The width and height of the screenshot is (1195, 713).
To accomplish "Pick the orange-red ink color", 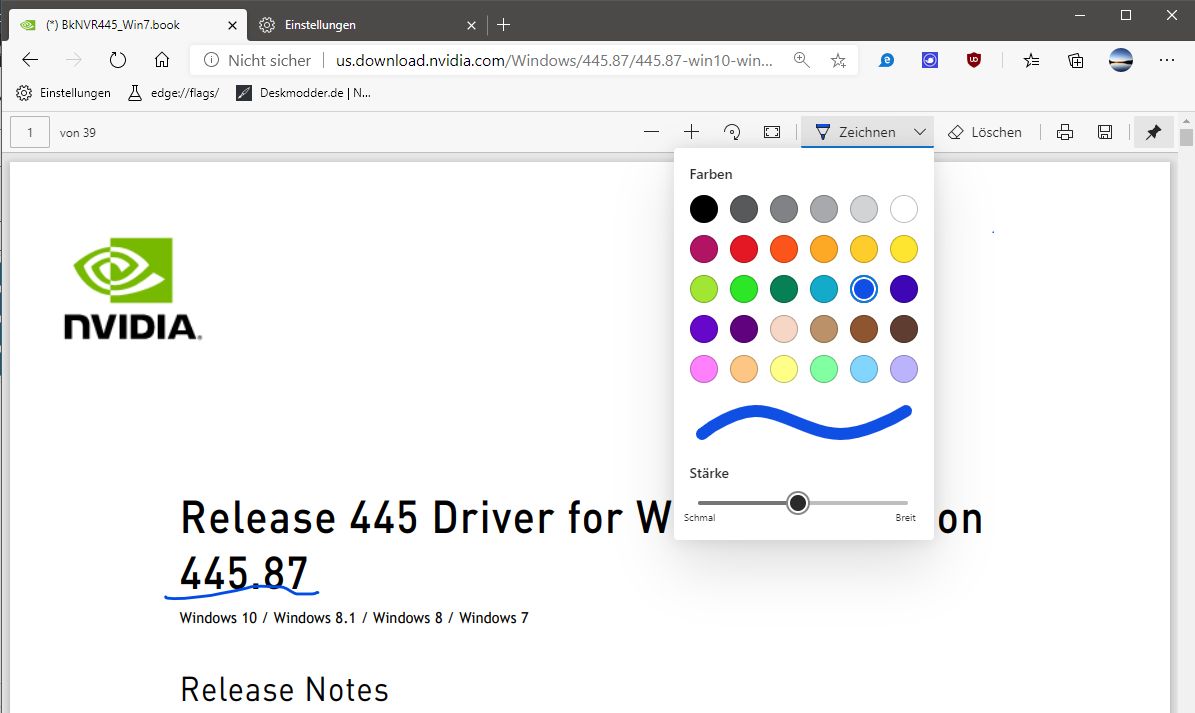I will click(x=783, y=249).
